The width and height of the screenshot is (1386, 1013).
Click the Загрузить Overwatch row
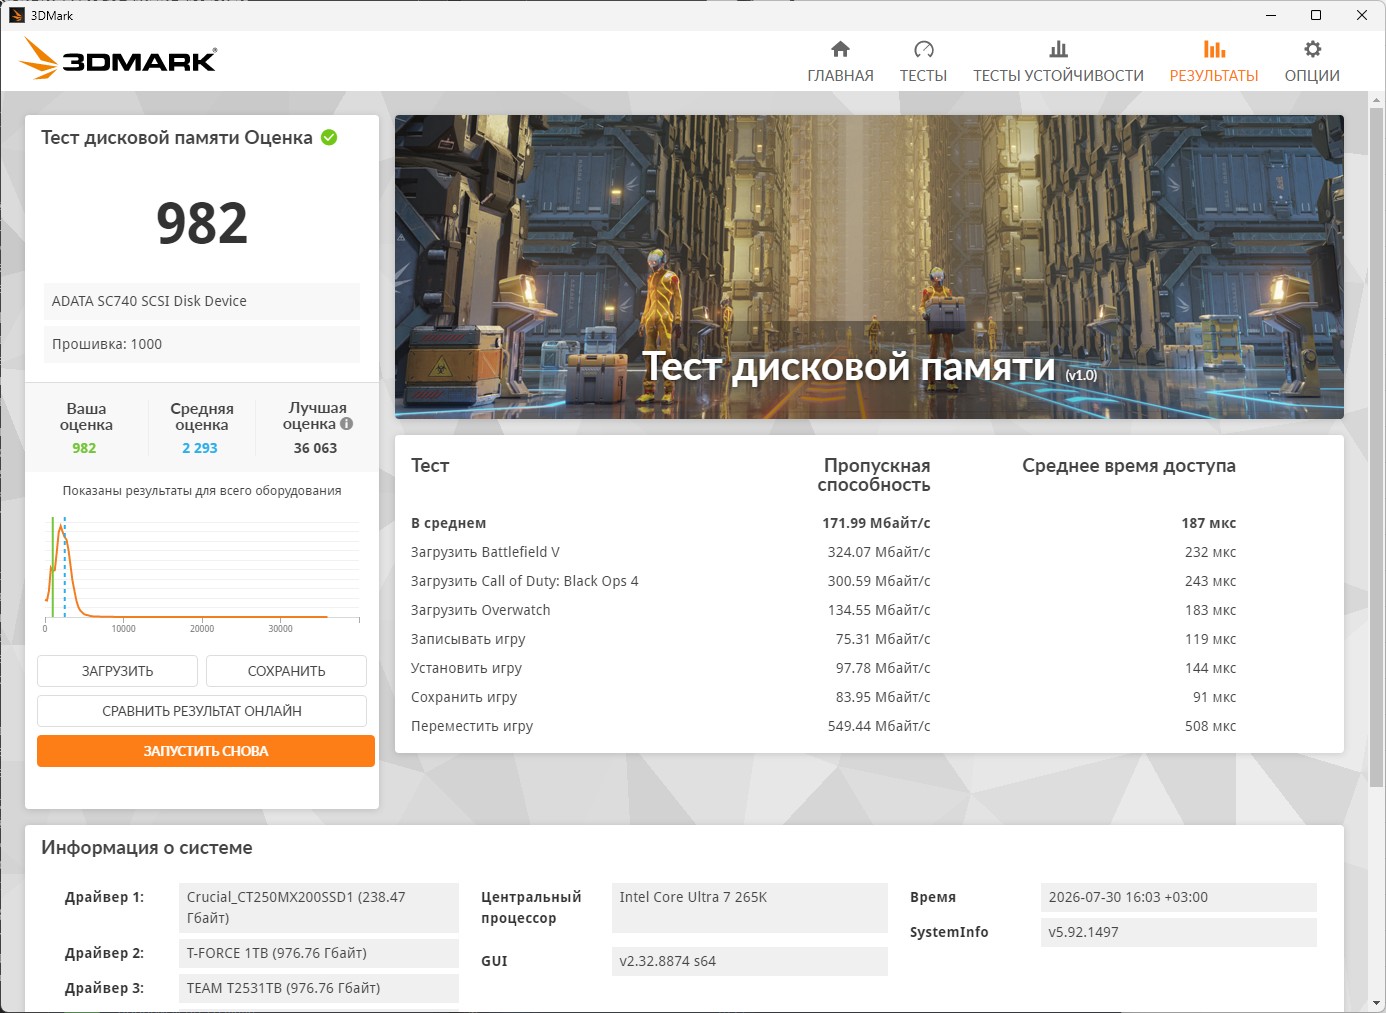[x=869, y=610]
